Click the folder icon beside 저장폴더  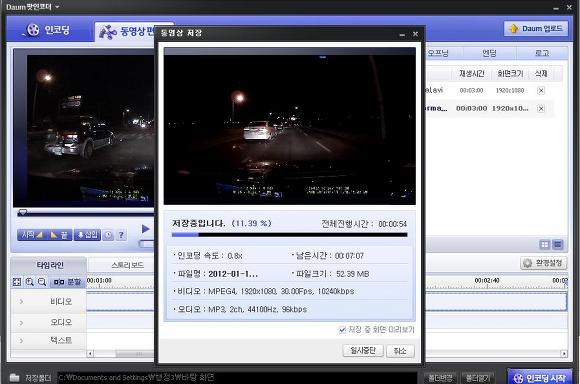[x=14, y=377]
